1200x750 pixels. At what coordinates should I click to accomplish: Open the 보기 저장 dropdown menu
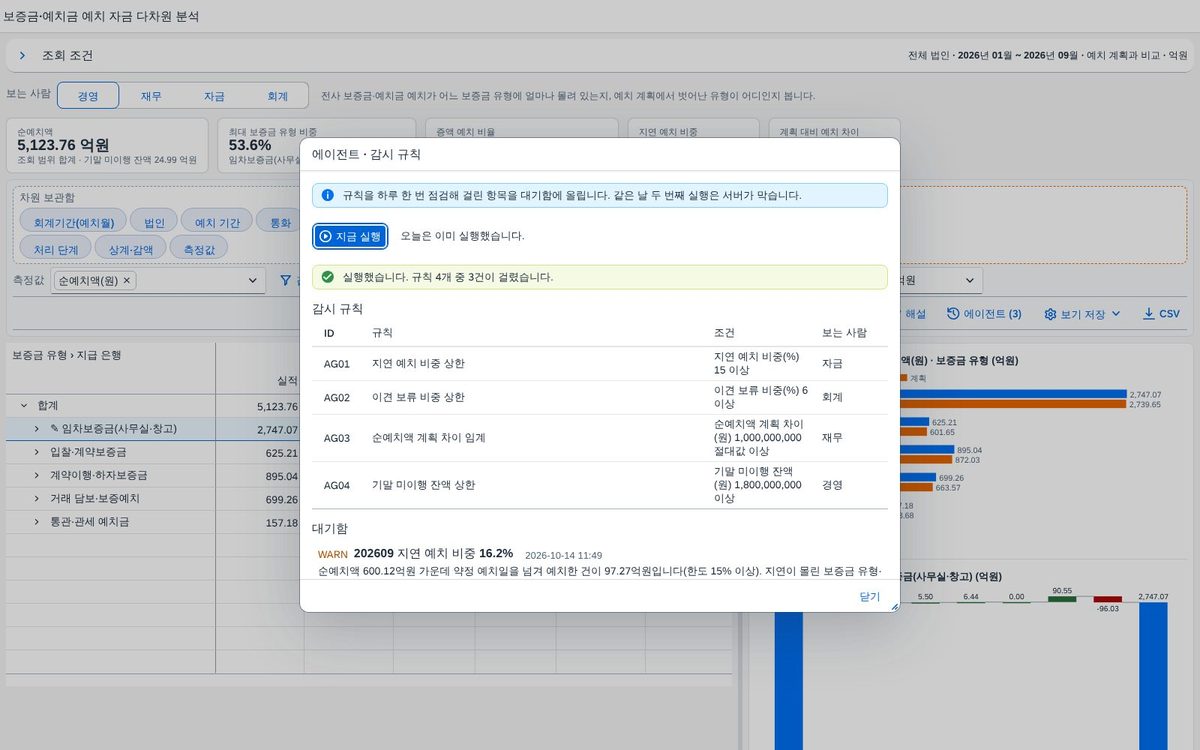tap(1082, 314)
